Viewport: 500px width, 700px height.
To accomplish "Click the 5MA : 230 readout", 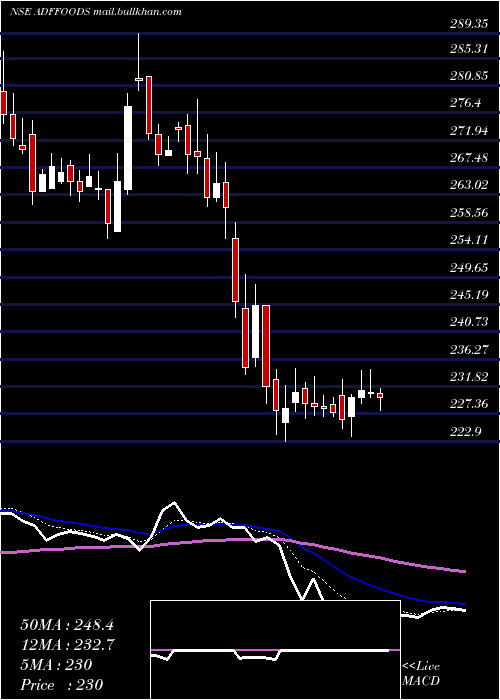I will tap(56, 665).
